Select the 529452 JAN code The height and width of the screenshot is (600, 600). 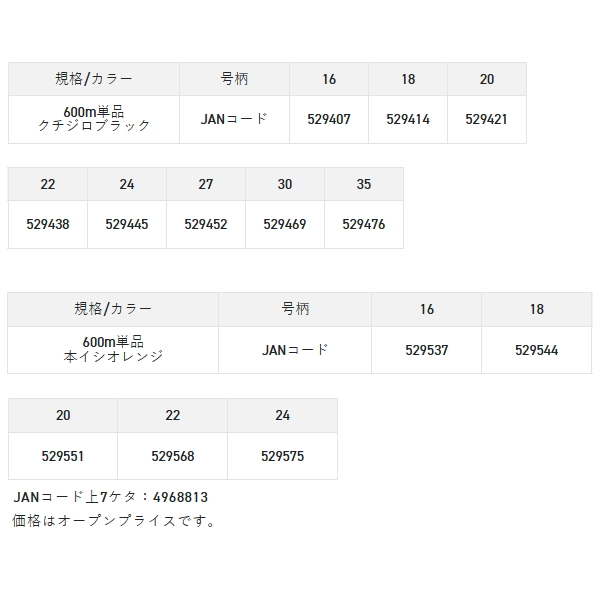[206, 225]
